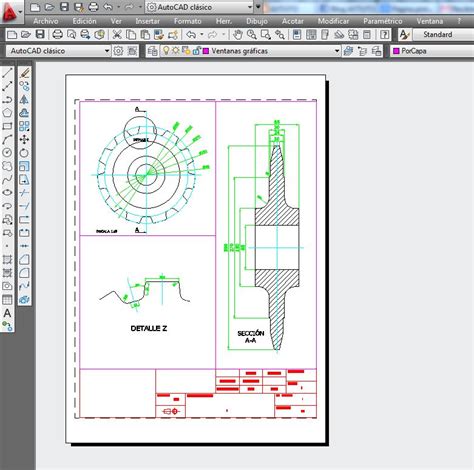Open the Layer Properties Manager button
The height and width of the screenshot is (470, 474).
(153, 51)
